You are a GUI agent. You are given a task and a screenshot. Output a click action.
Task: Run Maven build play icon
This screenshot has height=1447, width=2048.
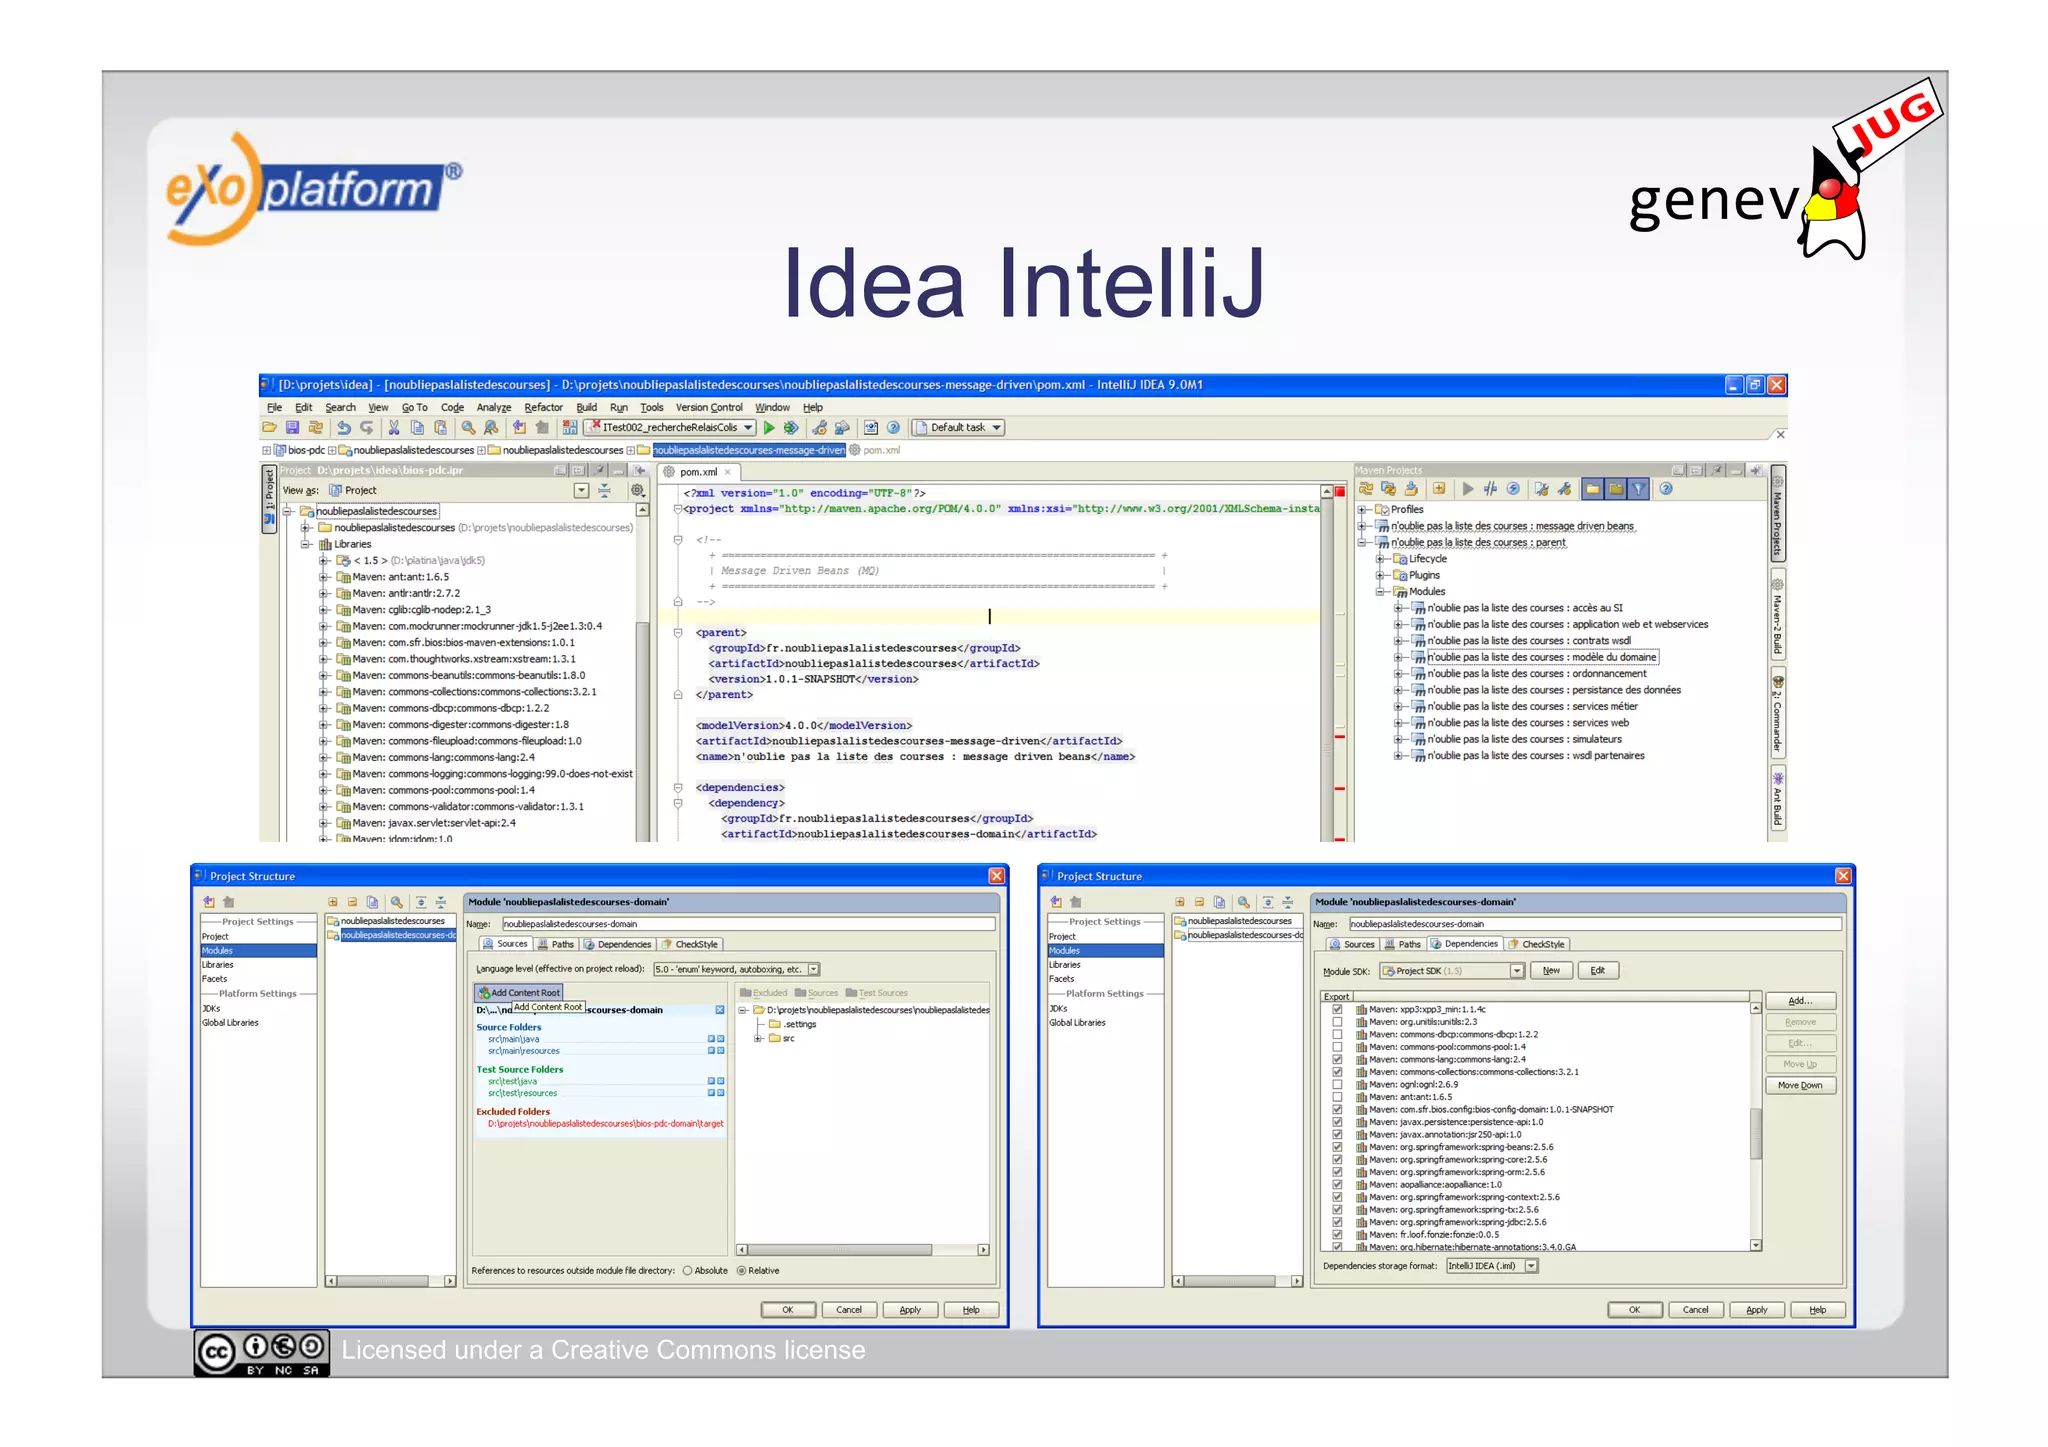(x=1467, y=489)
